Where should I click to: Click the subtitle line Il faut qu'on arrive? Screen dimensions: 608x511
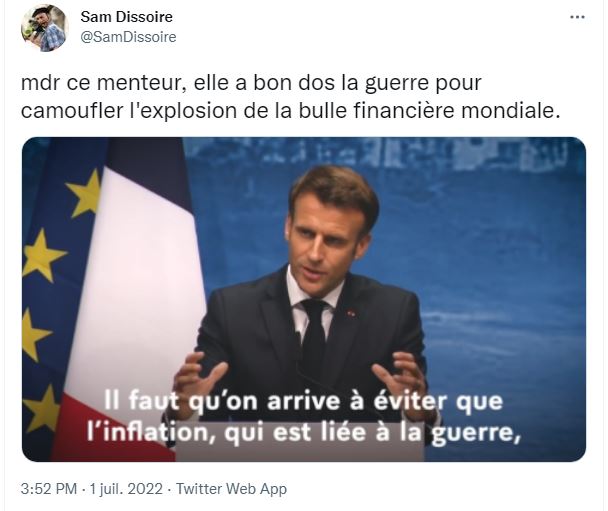[303, 401]
